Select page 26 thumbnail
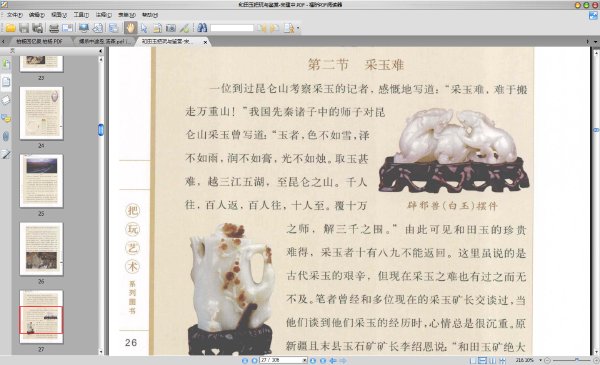The height and width of the screenshot is (365, 600). click(x=41, y=249)
